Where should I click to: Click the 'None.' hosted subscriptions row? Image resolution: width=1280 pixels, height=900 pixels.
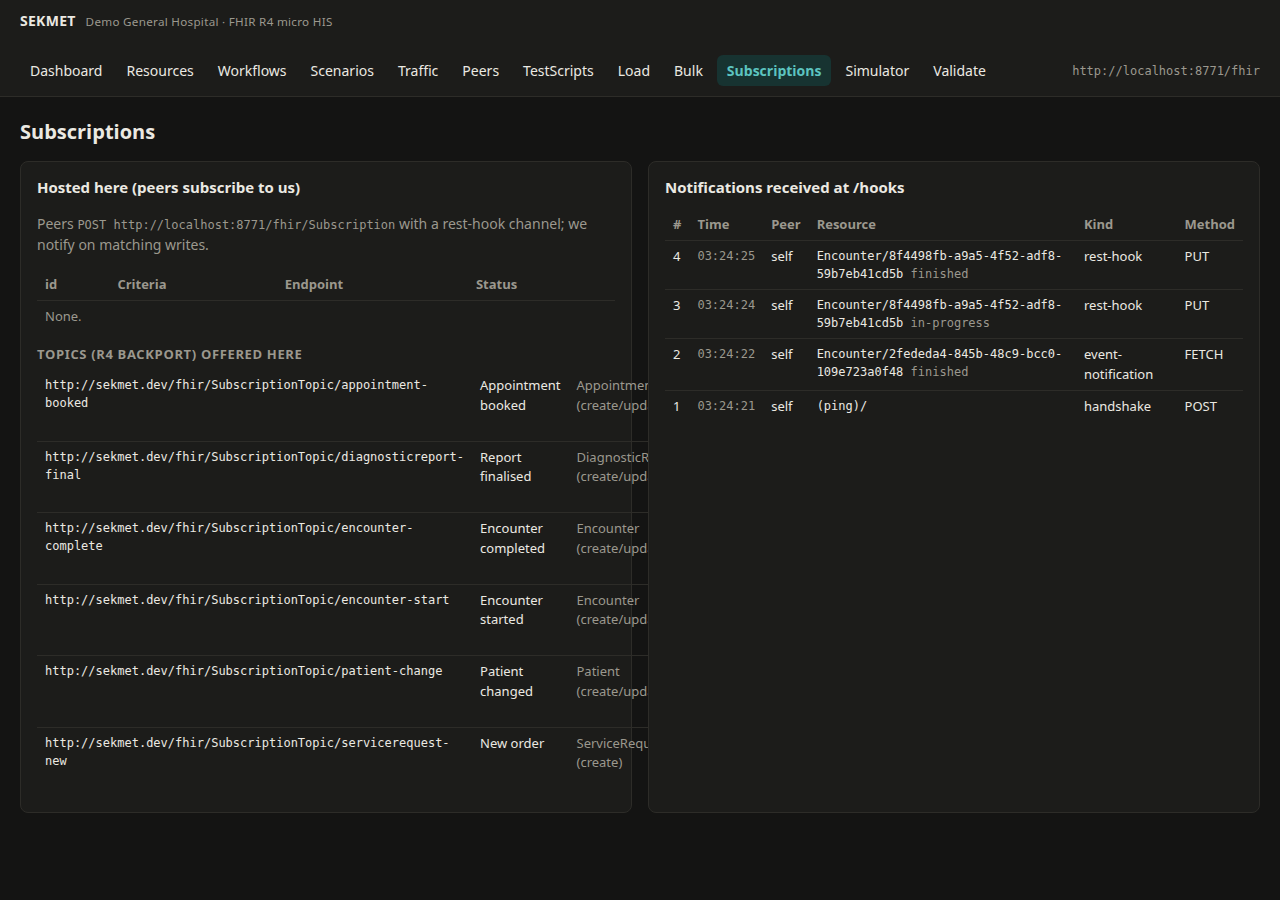(x=326, y=316)
